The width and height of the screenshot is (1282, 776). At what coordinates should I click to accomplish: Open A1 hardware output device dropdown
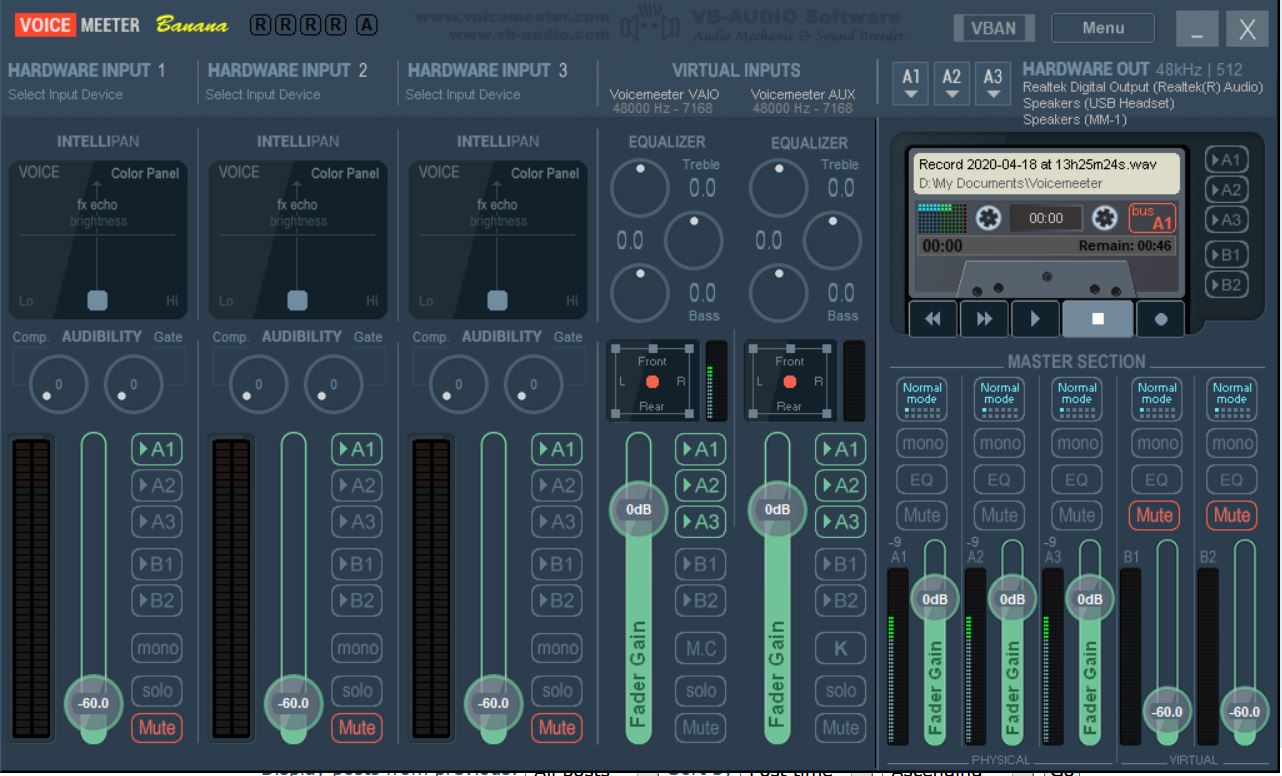tap(911, 83)
